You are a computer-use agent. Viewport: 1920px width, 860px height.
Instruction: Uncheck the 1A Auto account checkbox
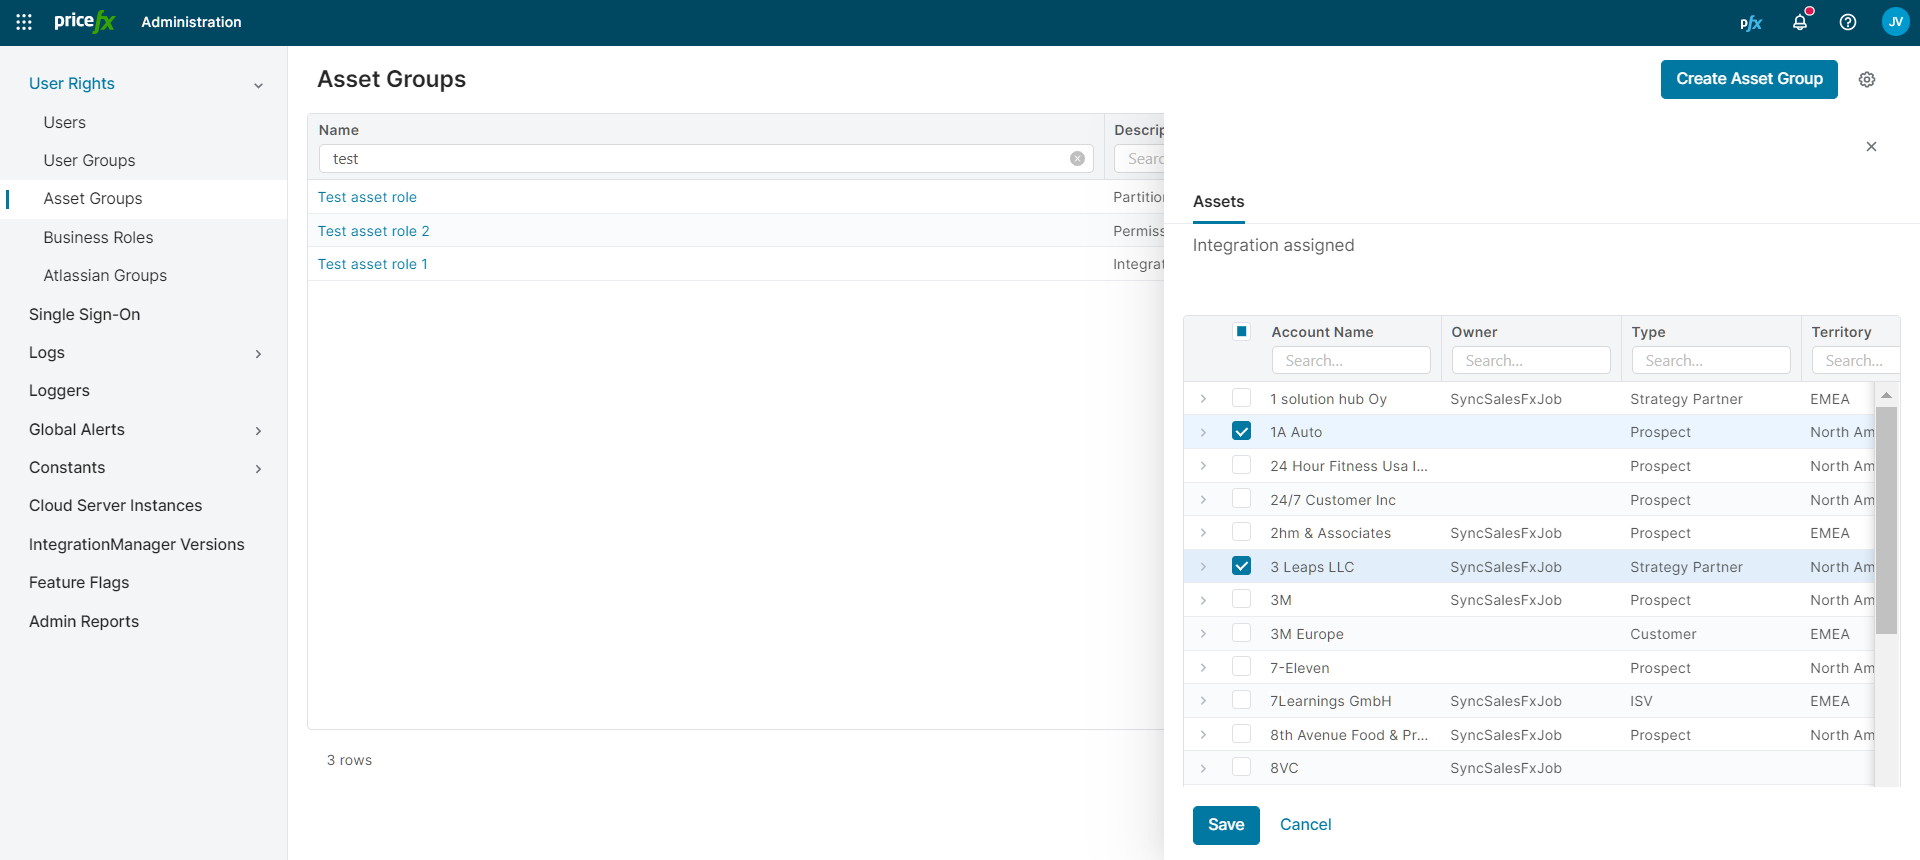click(x=1241, y=432)
